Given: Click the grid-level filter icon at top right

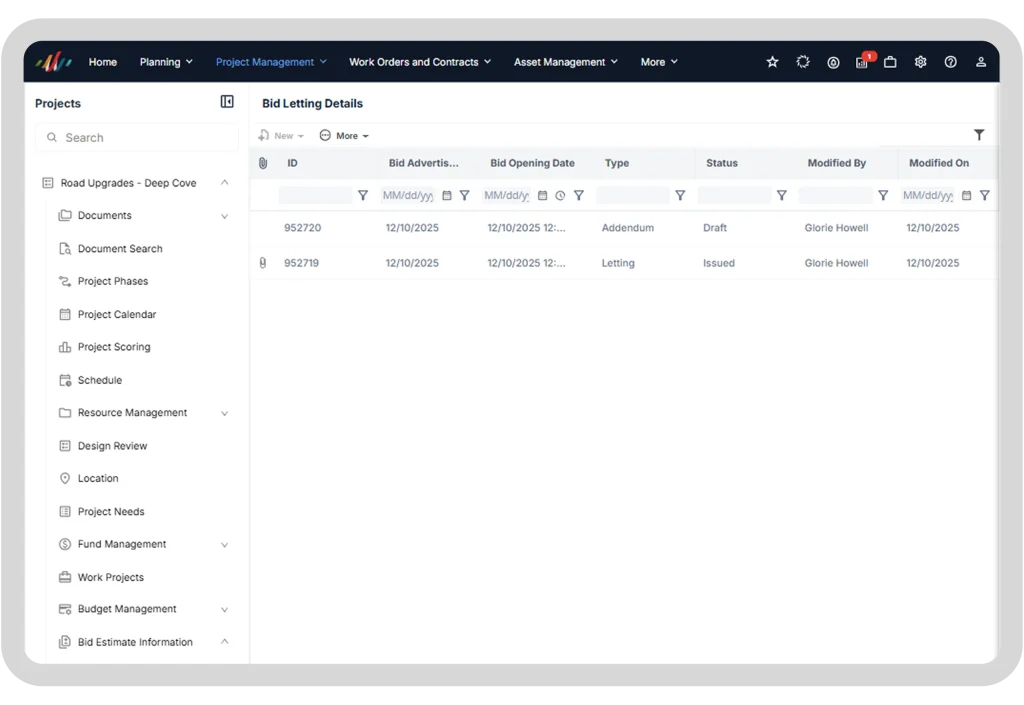Looking at the screenshot, I should click(978, 135).
